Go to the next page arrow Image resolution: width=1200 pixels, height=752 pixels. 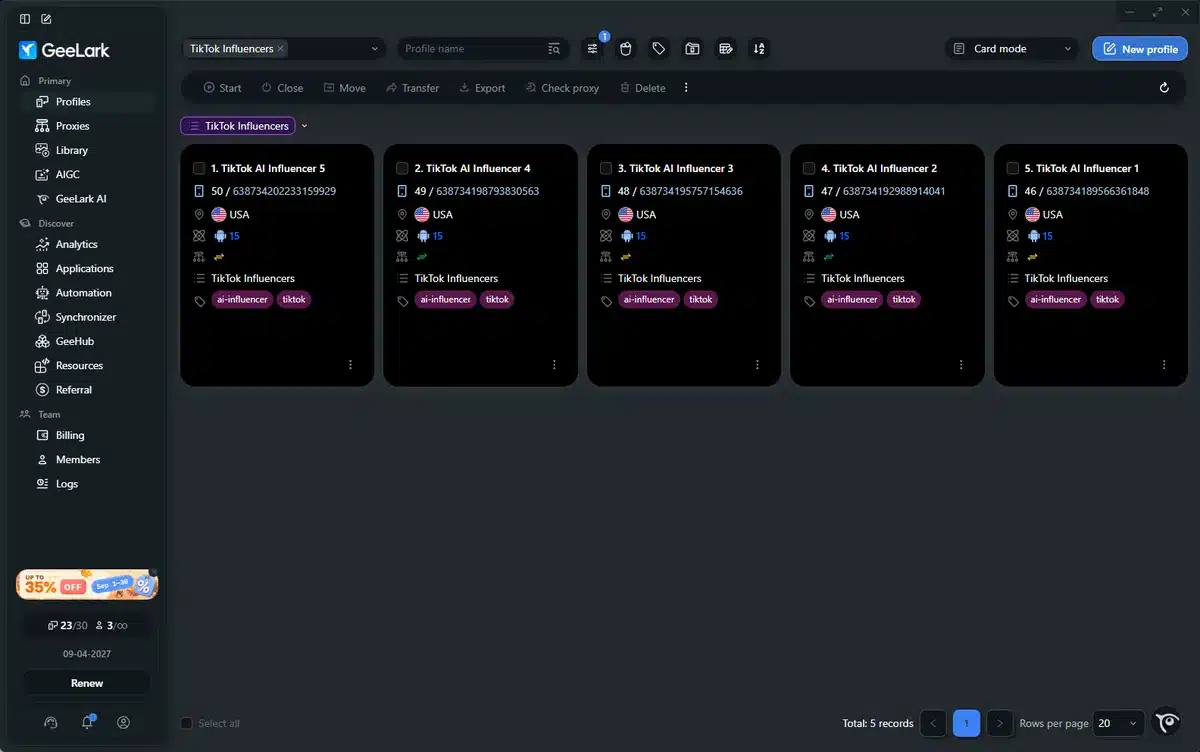1000,723
